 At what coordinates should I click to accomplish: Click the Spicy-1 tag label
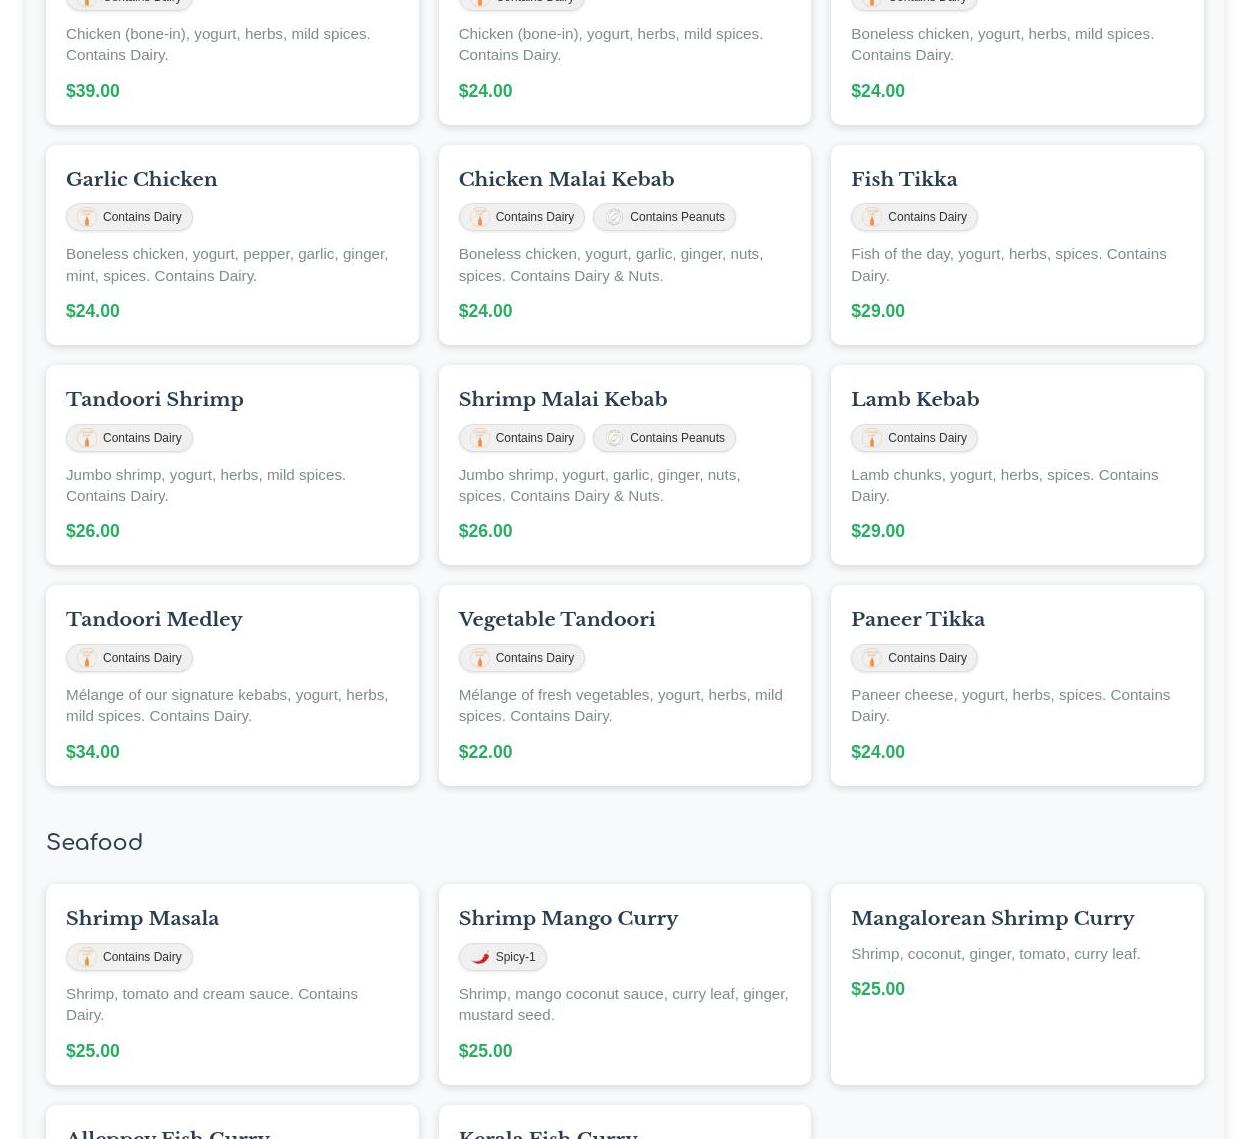tap(515, 957)
